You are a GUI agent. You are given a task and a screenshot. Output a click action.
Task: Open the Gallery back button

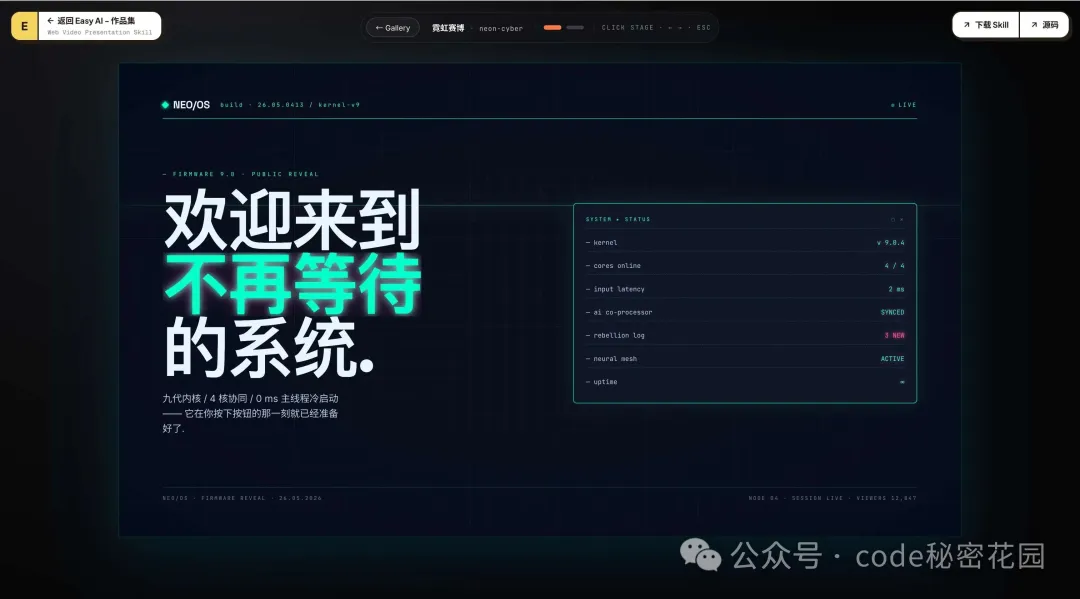point(393,28)
